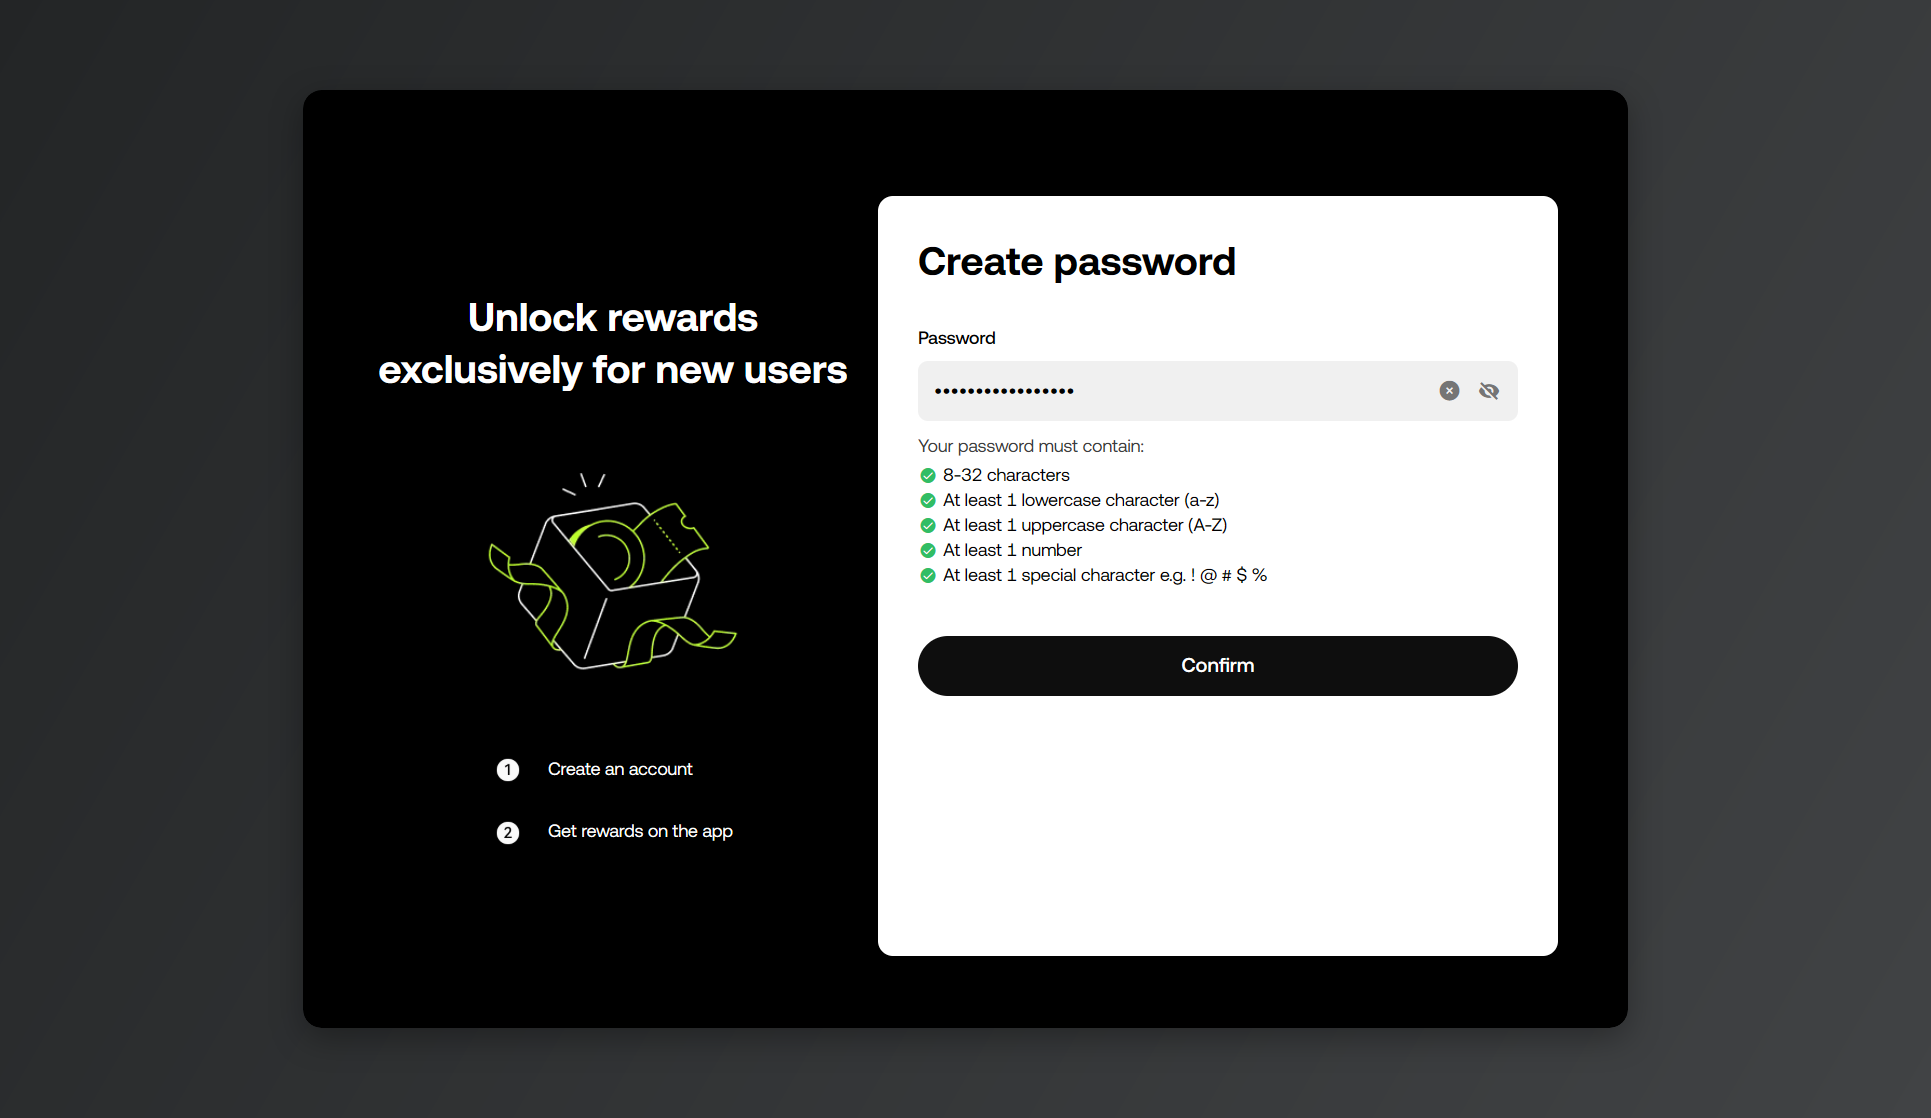Click the 'Create password' heading
Image resolution: width=1931 pixels, height=1118 pixels.
(1077, 262)
